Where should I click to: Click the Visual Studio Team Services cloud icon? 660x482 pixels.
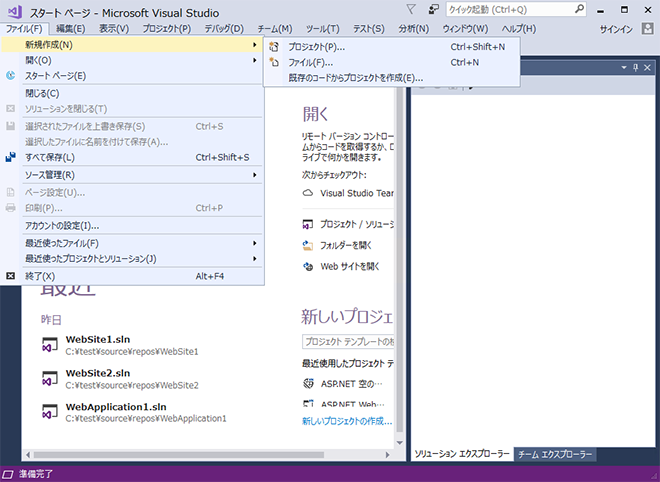coord(308,193)
